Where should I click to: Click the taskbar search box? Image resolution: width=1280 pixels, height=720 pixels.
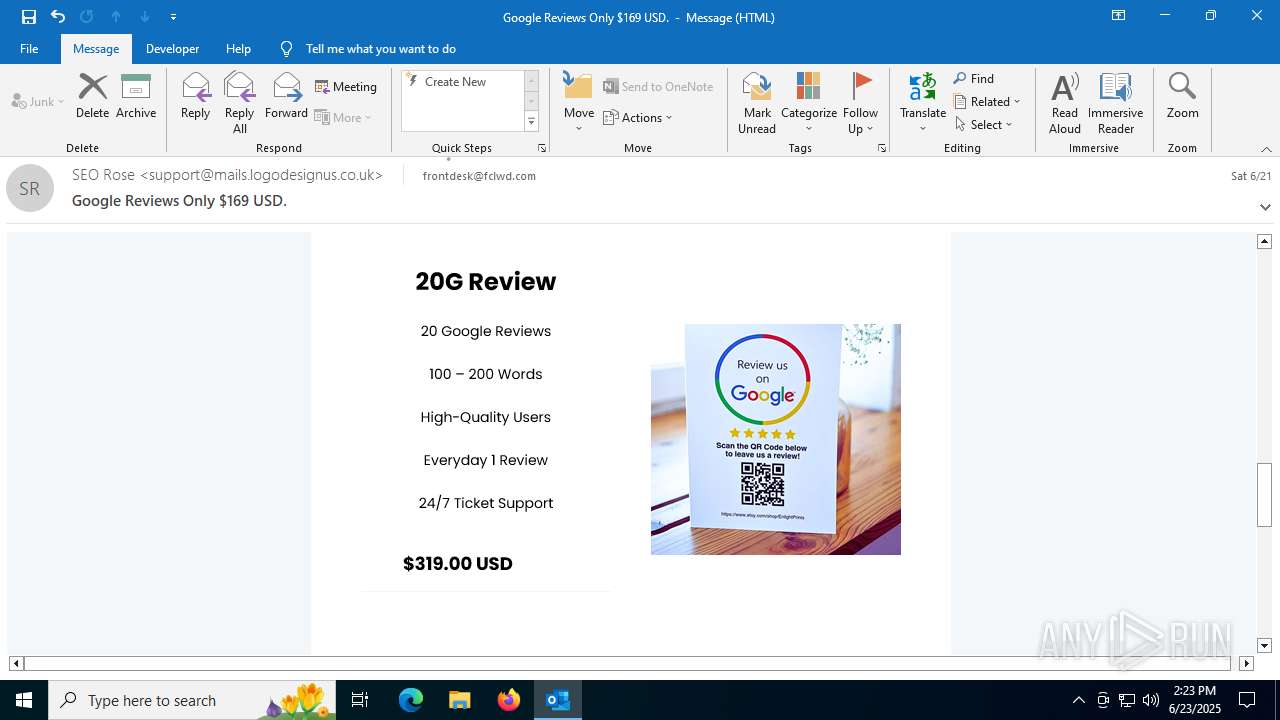pyautogui.click(x=192, y=700)
